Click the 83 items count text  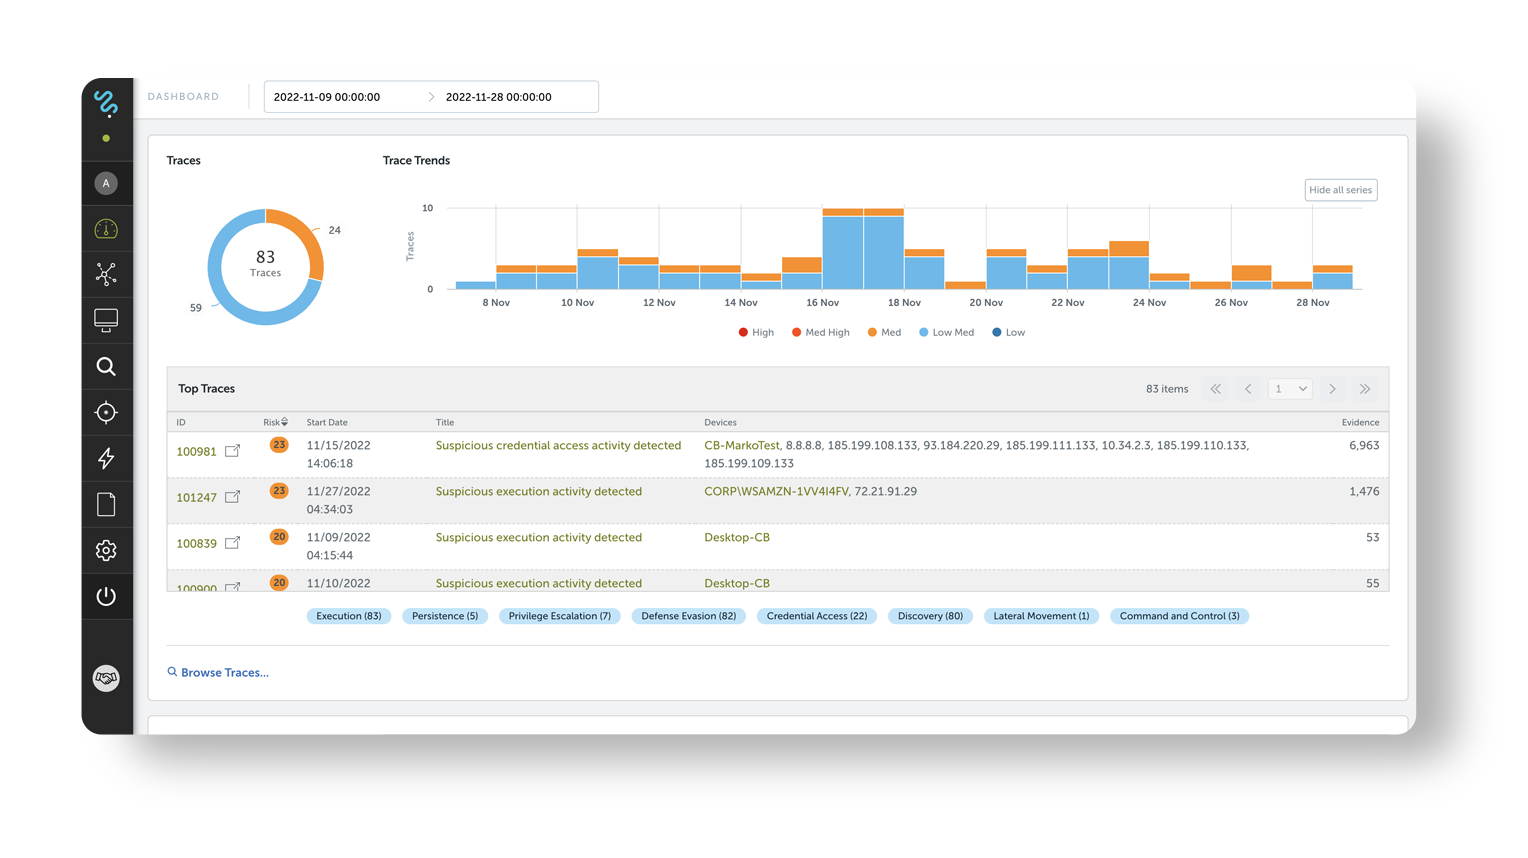tap(1167, 389)
